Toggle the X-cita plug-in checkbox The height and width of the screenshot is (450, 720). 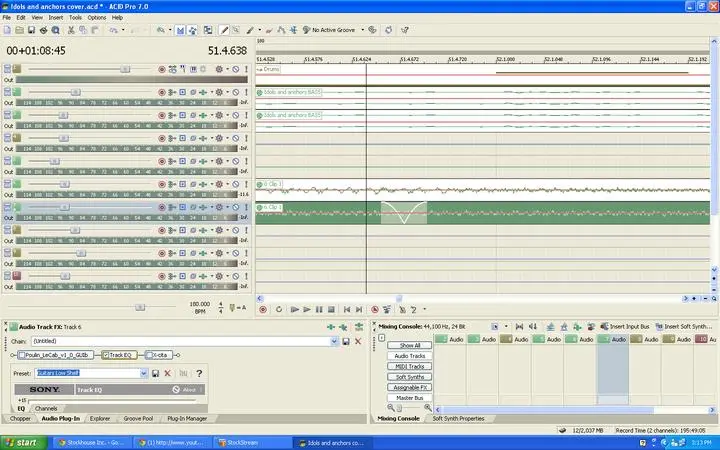tap(150, 355)
